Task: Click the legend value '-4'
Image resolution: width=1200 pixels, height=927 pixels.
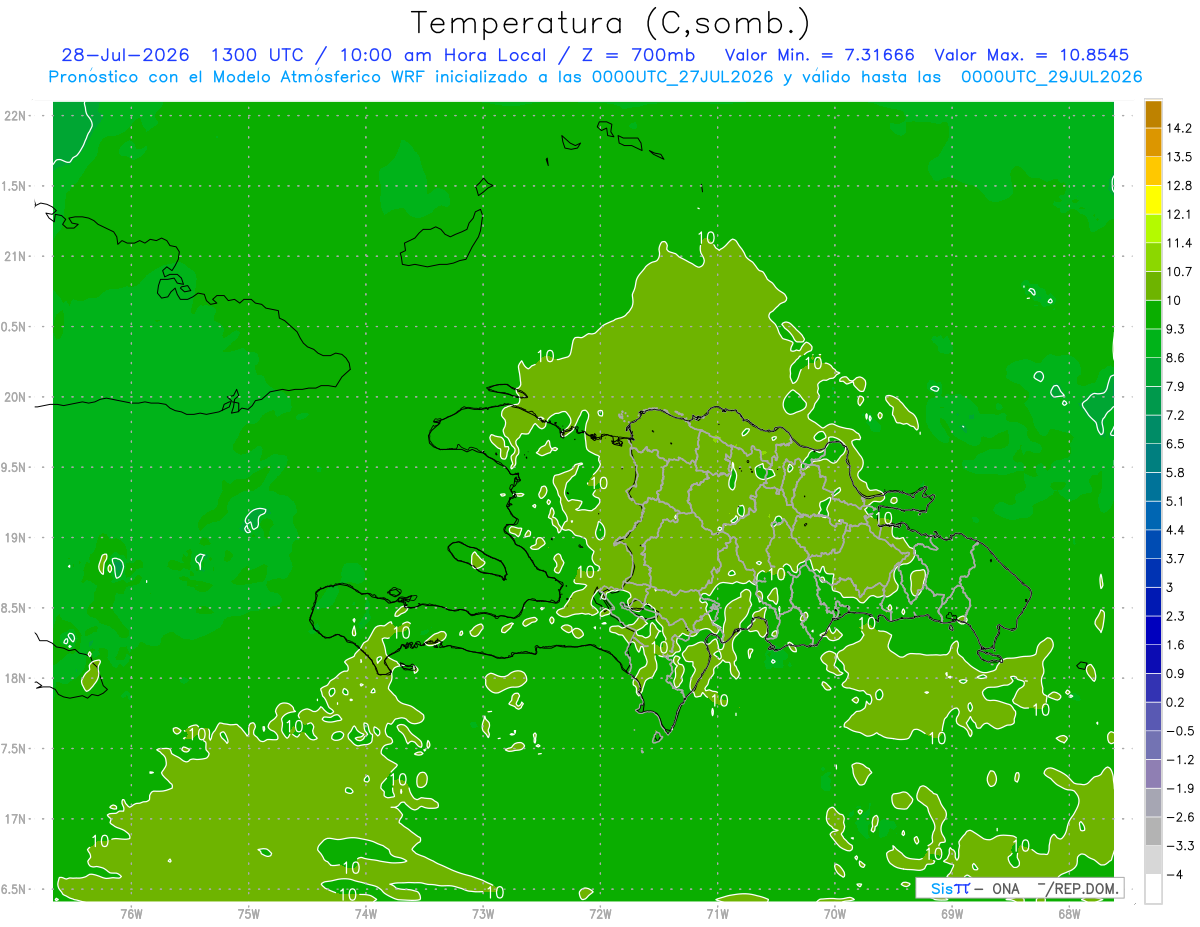Action: pos(1175,875)
